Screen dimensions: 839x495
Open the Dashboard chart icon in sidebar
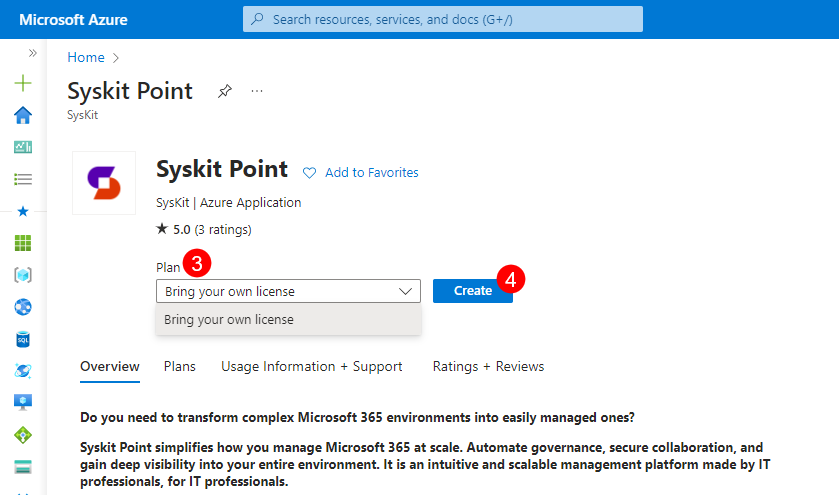point(23,147)
